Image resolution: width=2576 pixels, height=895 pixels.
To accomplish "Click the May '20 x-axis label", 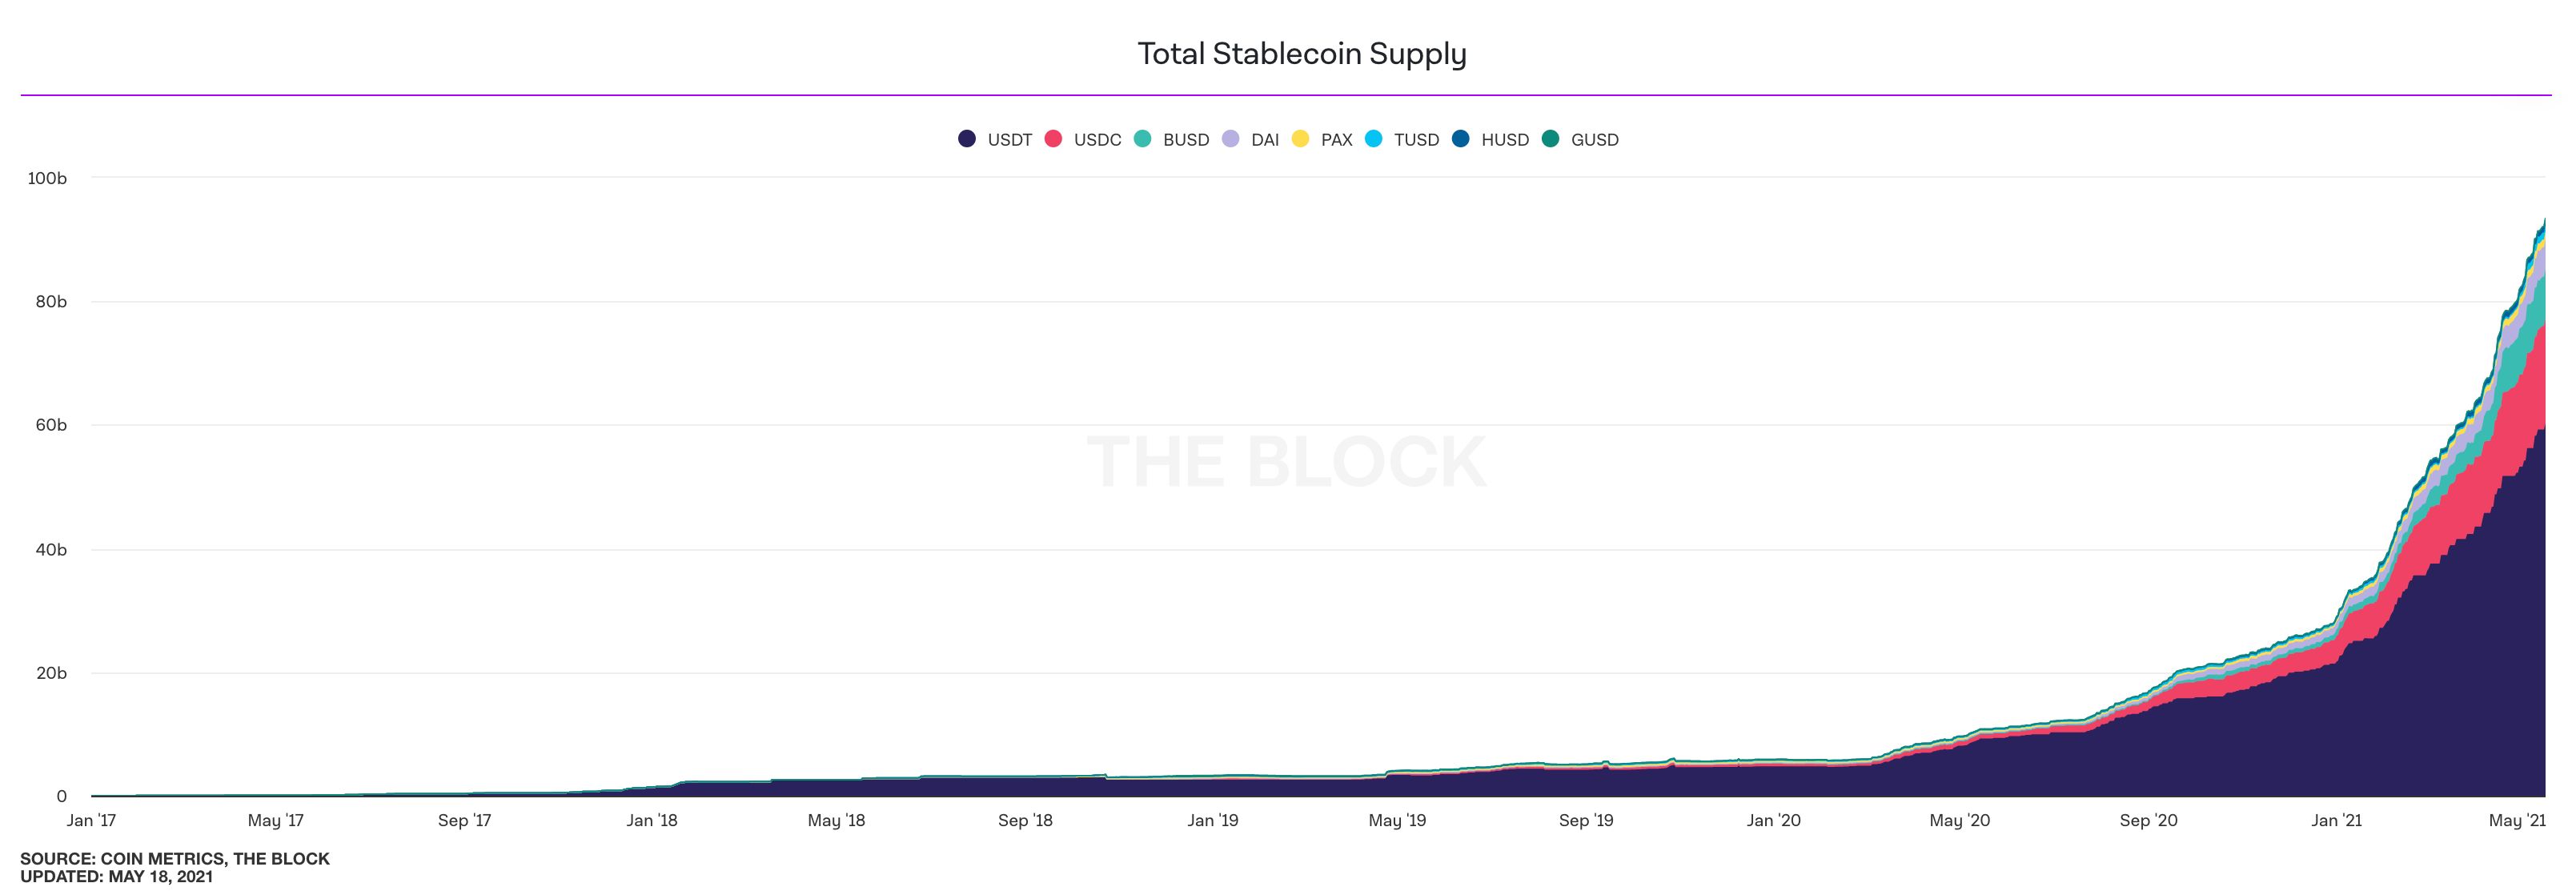I will point(1959,820).
